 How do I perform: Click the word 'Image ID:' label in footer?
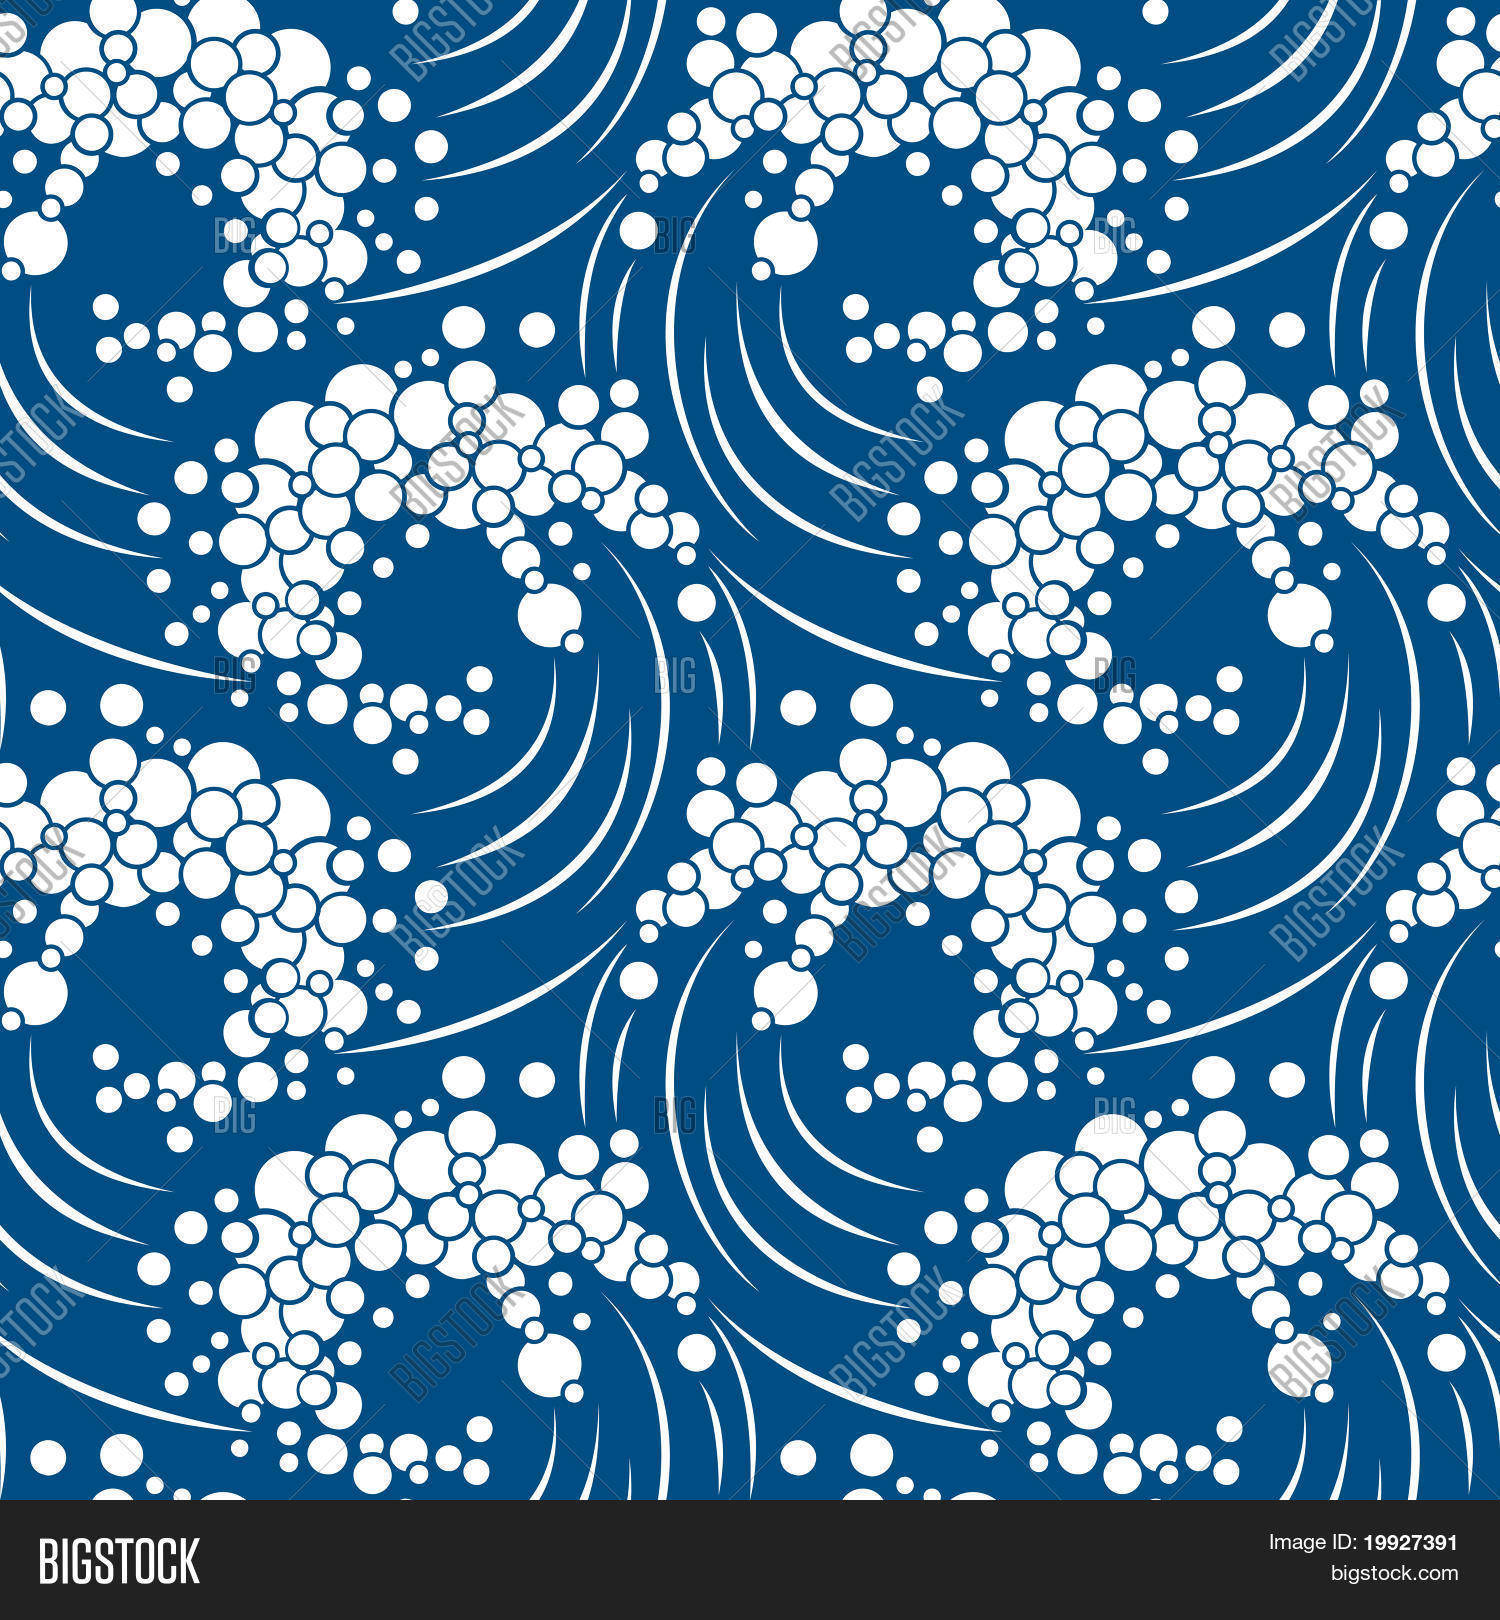(x=1309, y=1544)
